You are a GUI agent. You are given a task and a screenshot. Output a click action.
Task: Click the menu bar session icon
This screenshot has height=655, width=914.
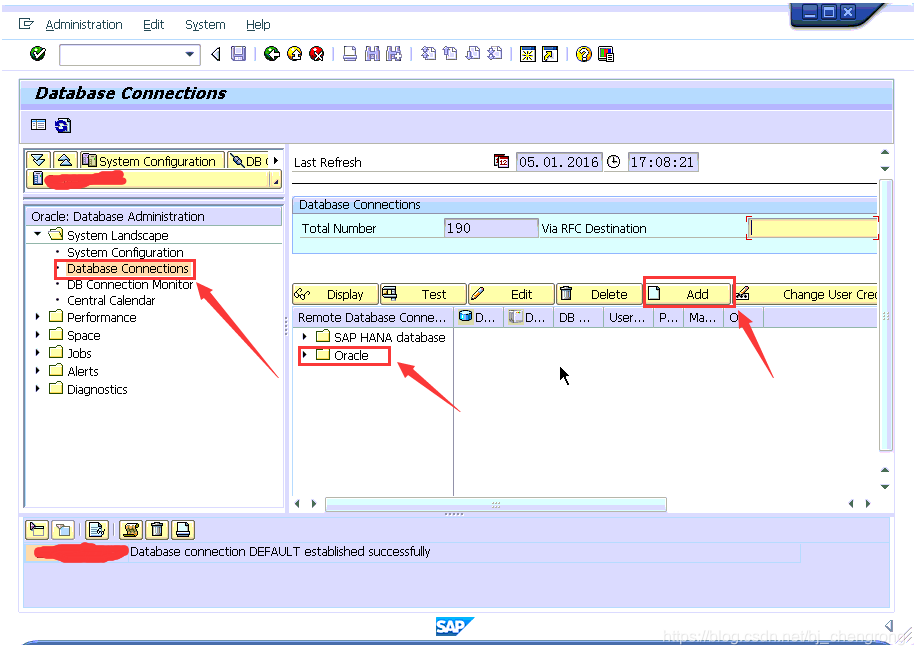point(26,24)
